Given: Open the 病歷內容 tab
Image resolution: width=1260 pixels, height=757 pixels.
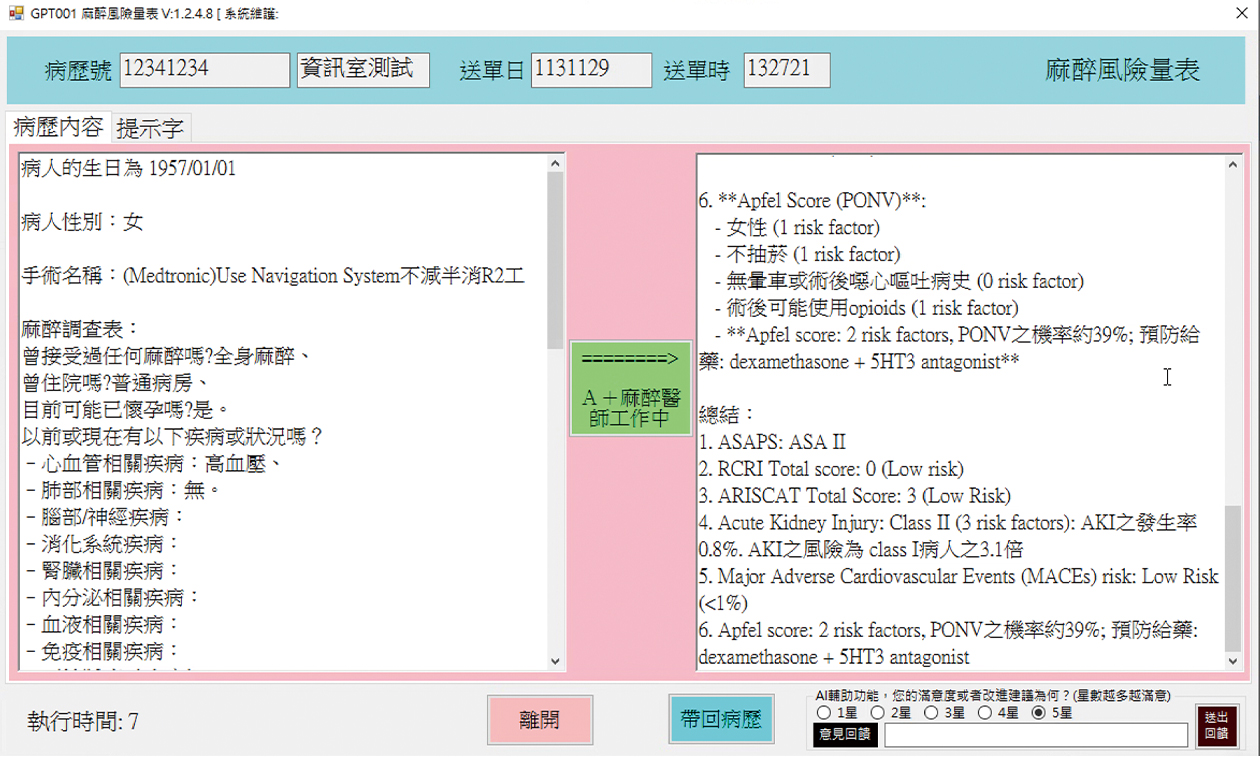Looking at the screenshot, I should click(x=58, y=127).
